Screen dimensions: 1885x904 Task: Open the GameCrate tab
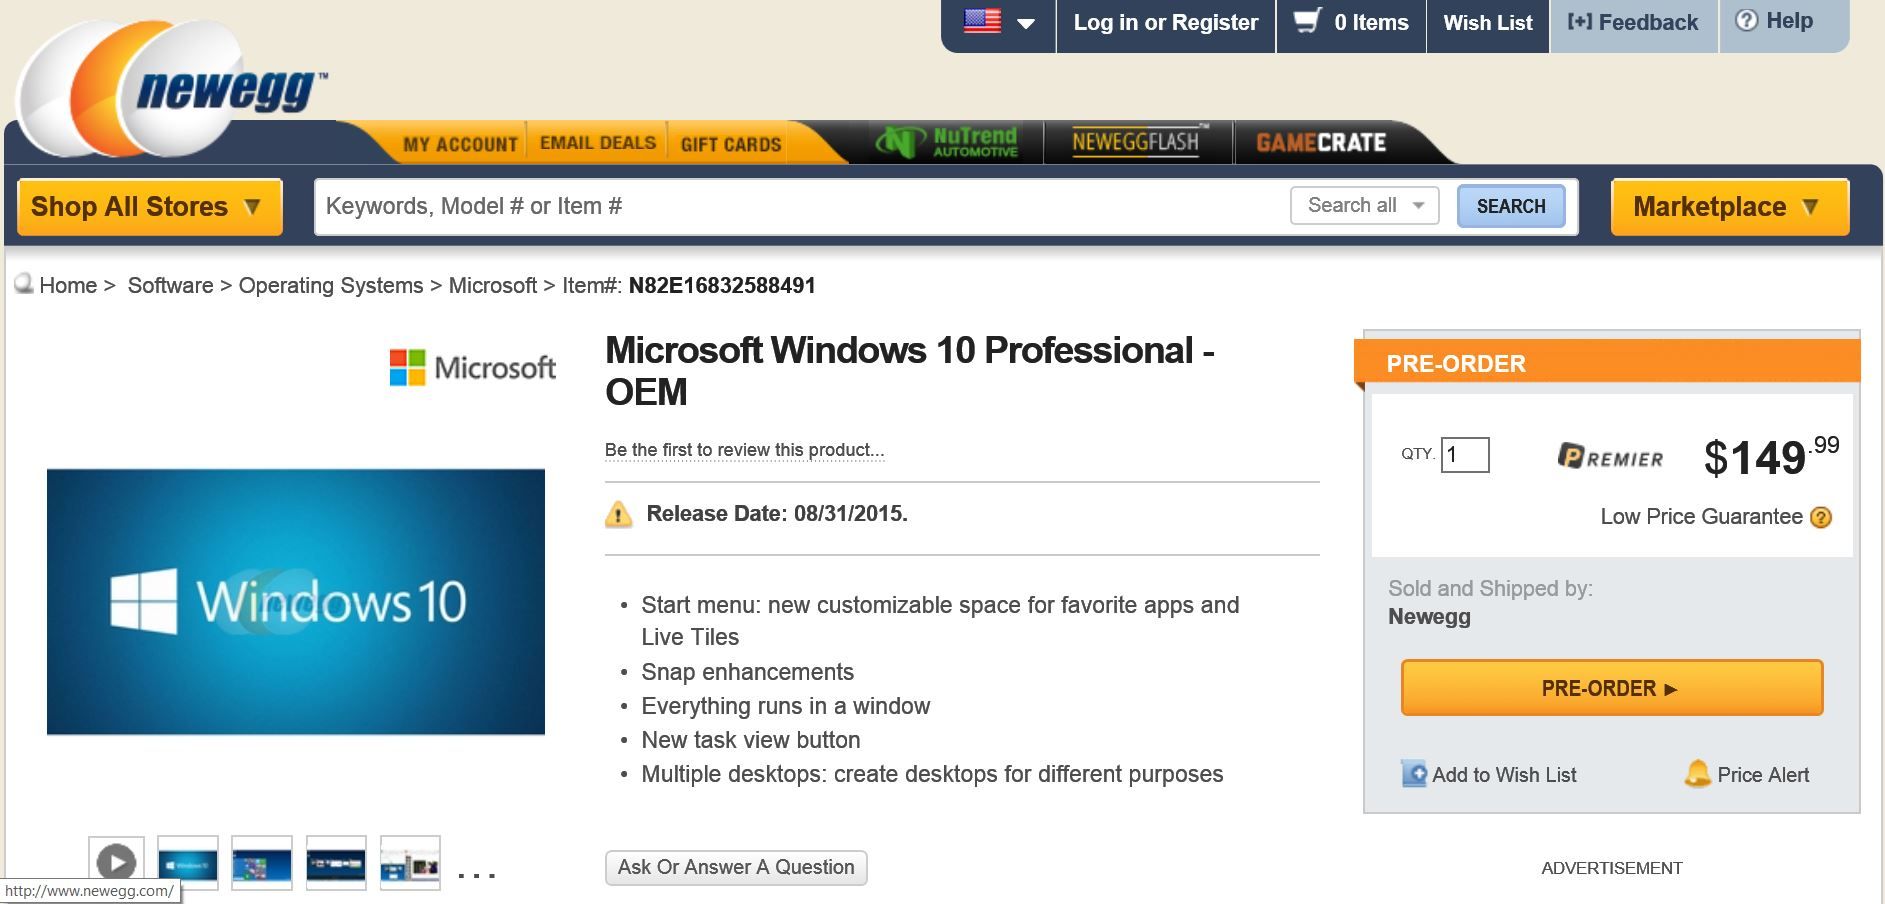tap(1321, 143)
